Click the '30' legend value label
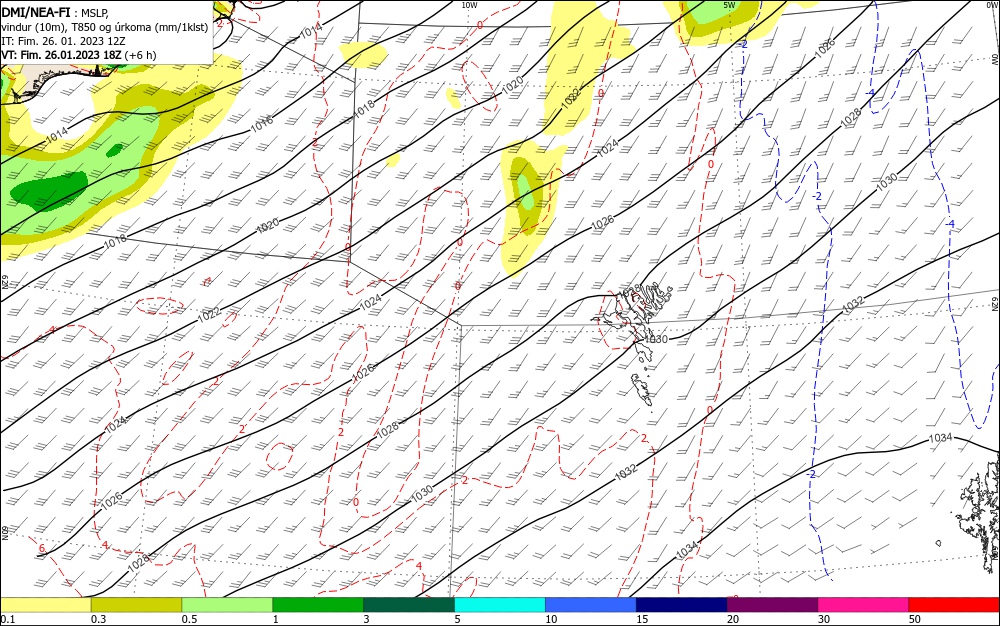1000x626 pixels. 824,619
